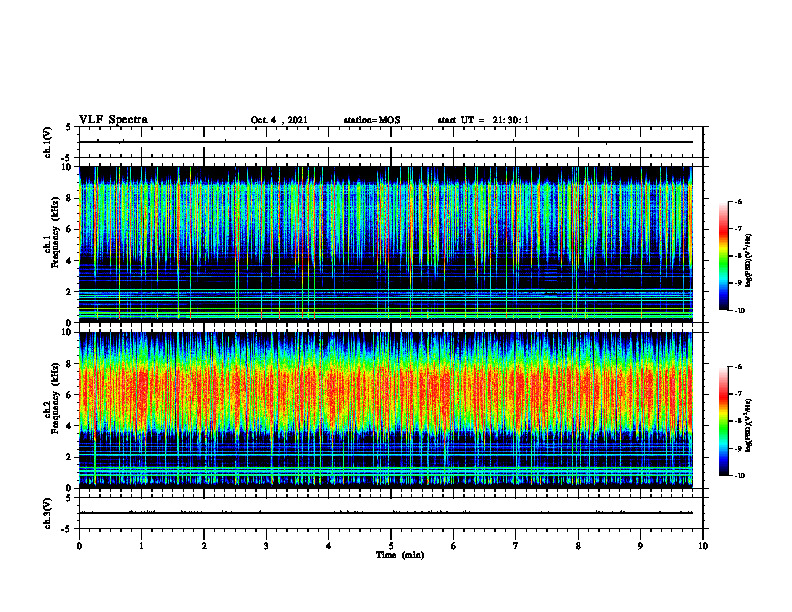Click the '-10' label on ch.1 colorbar

[740, 311]
